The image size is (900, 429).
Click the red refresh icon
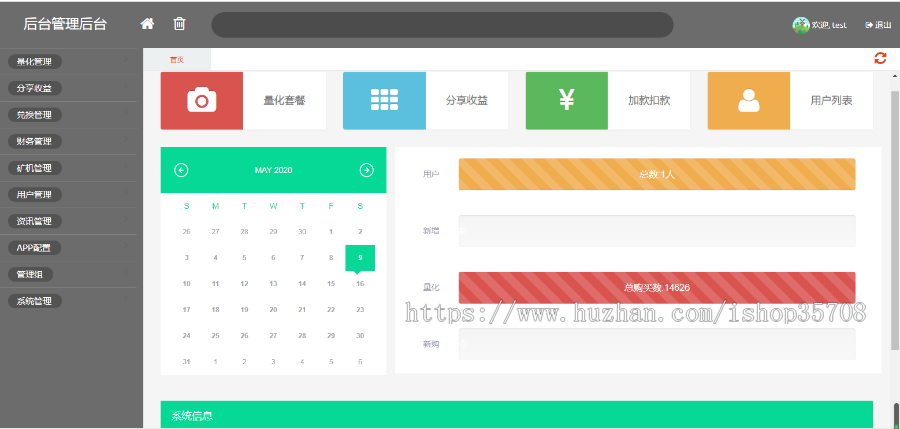click(880, 58)
